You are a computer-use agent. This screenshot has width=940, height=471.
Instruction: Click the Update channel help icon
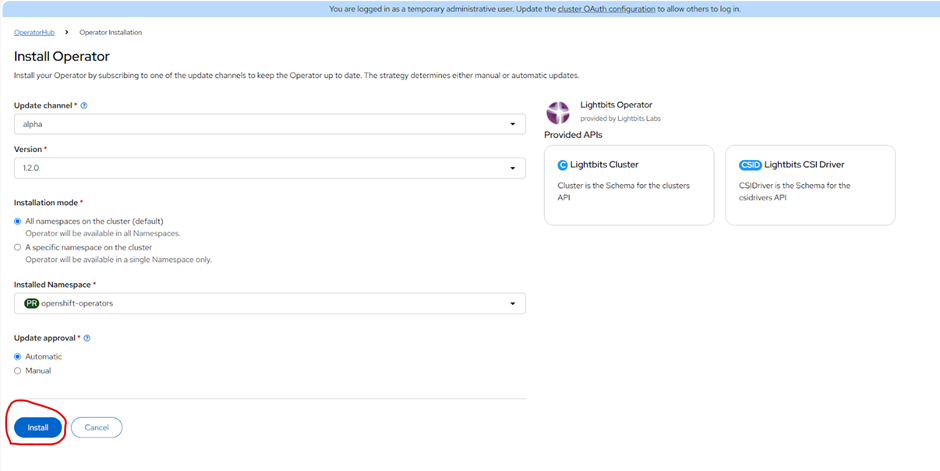click(84, 105)
